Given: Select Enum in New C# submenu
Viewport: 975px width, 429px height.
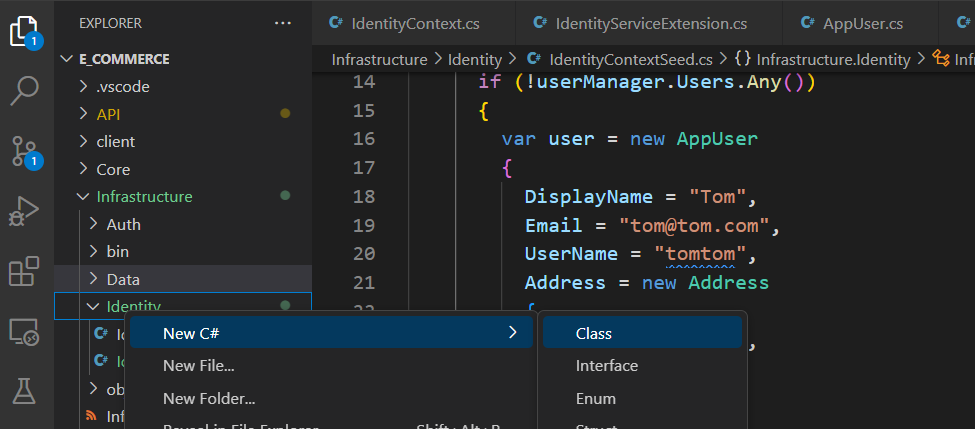Looking at the screenshot, I should click(x=642, y=399).
